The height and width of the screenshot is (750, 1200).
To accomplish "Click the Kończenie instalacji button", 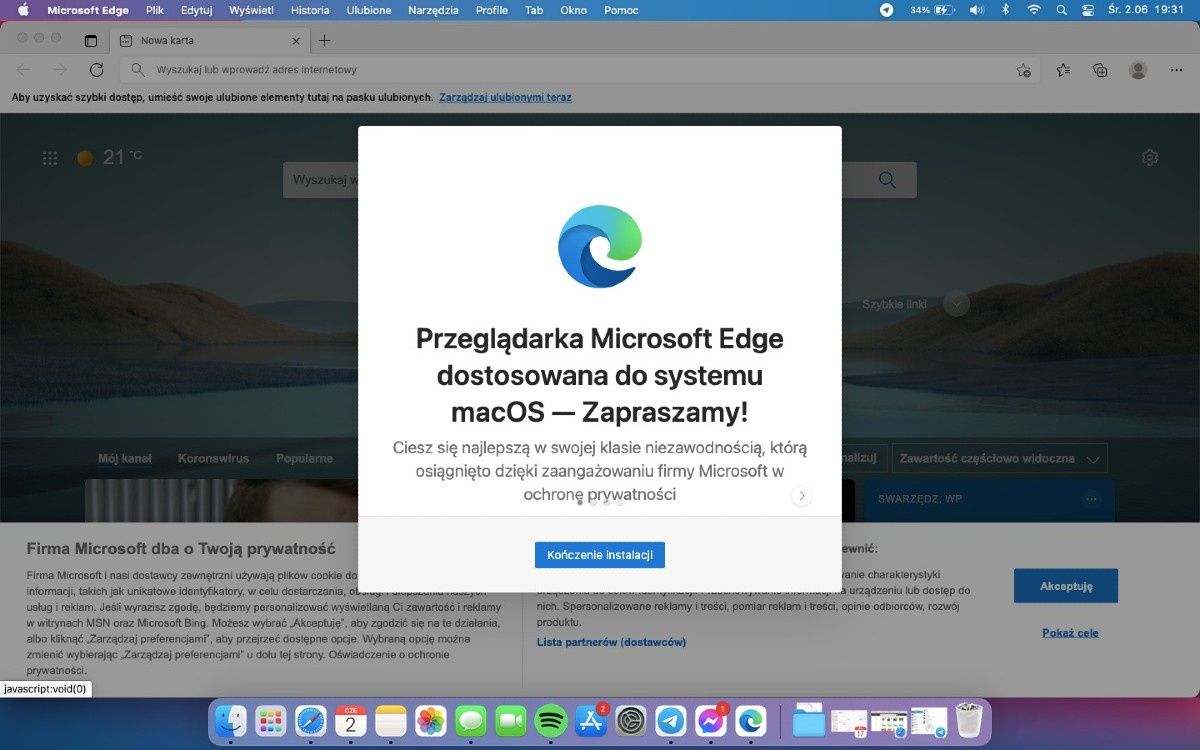I will [599, 555].
